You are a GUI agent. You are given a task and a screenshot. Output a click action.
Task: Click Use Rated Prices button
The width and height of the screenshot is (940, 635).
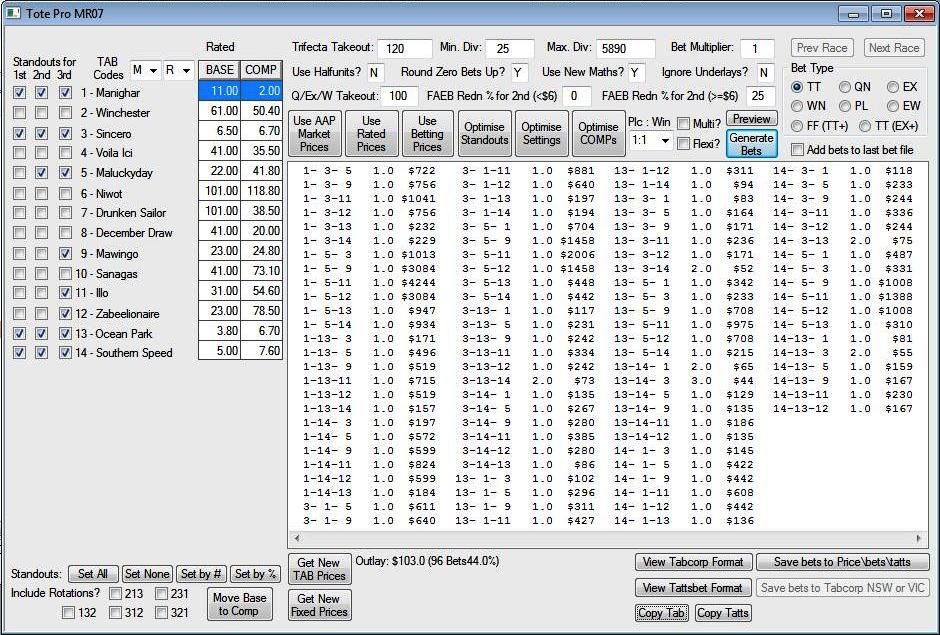click(x=371, y=134)
